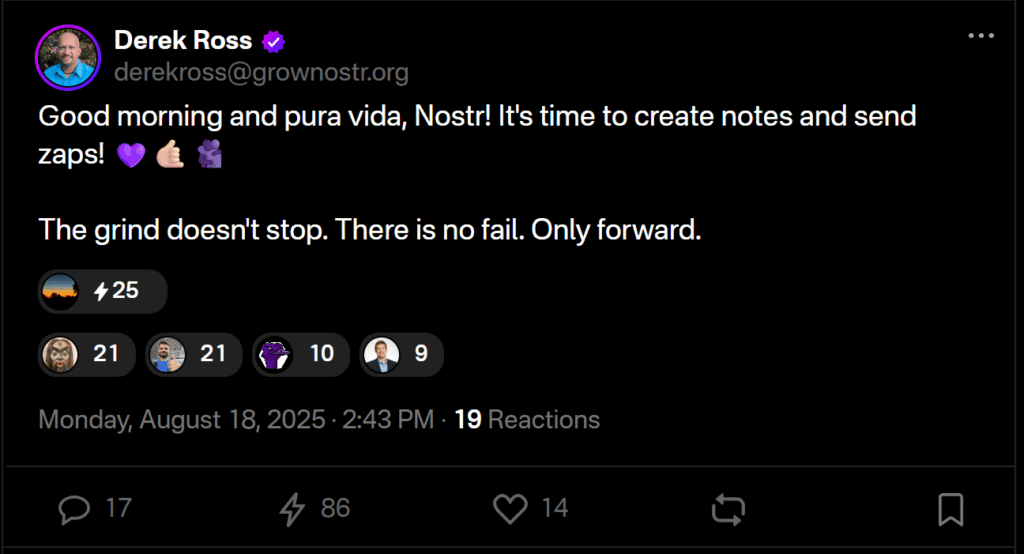The width and height of the screenshot is (1024, 554).
Task: Click the repost arrows icon
Action: point(729,509)
